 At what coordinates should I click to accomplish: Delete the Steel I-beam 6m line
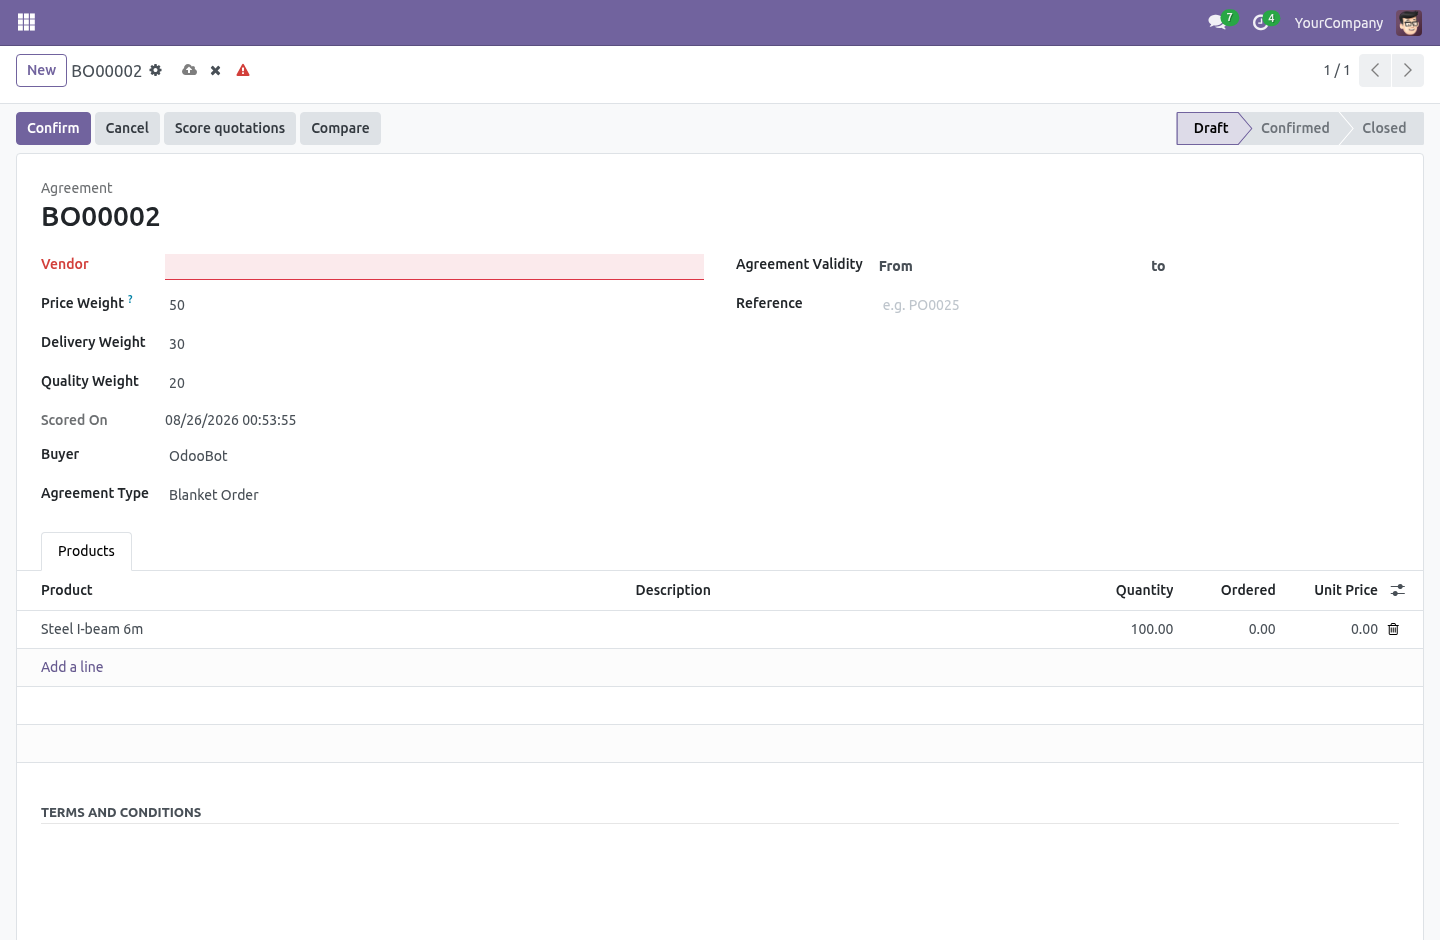[1393, 629]
